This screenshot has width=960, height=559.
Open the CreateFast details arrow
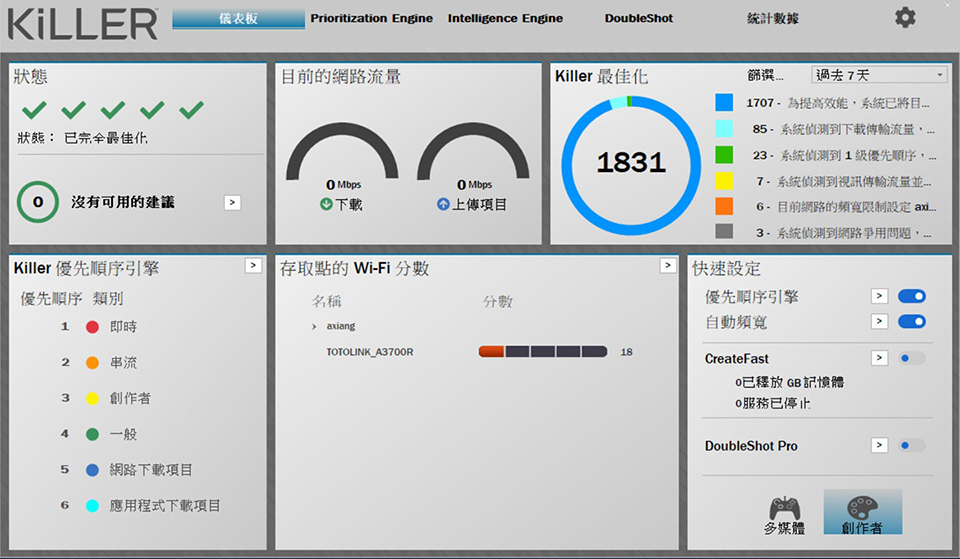click(879, 358)
